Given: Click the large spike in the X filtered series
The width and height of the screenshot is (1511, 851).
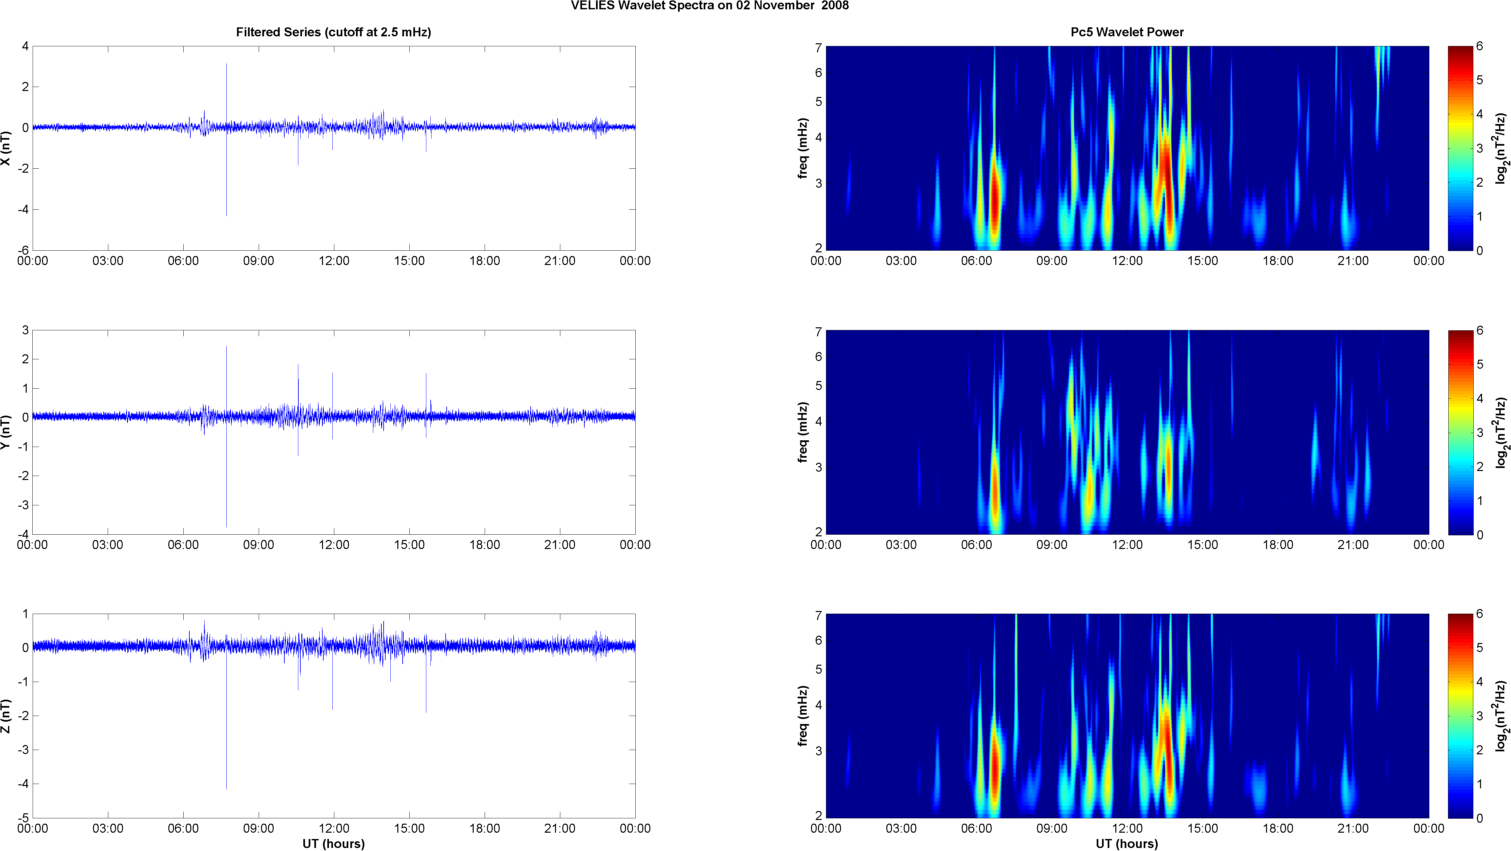Looking at the screenshot, I should (x=226, y=140).
